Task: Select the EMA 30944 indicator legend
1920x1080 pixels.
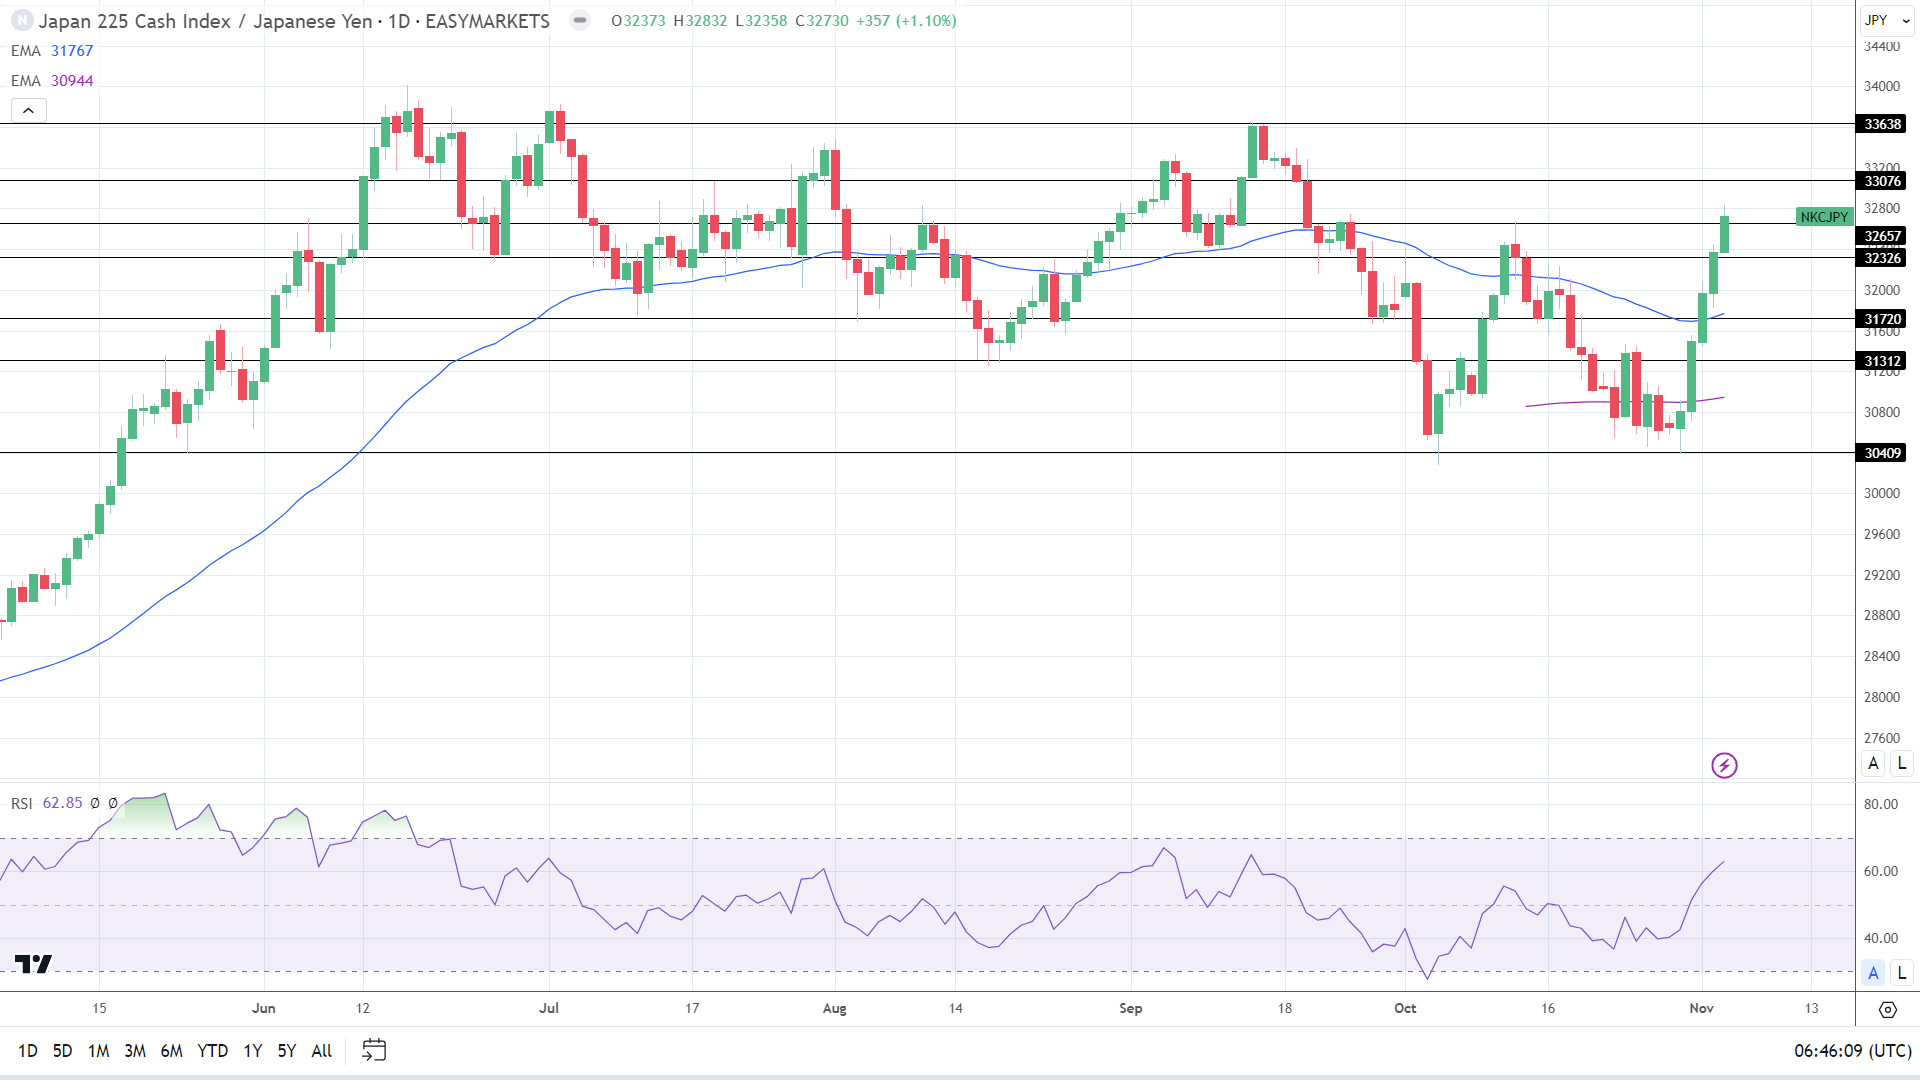Action: [52, 81]
